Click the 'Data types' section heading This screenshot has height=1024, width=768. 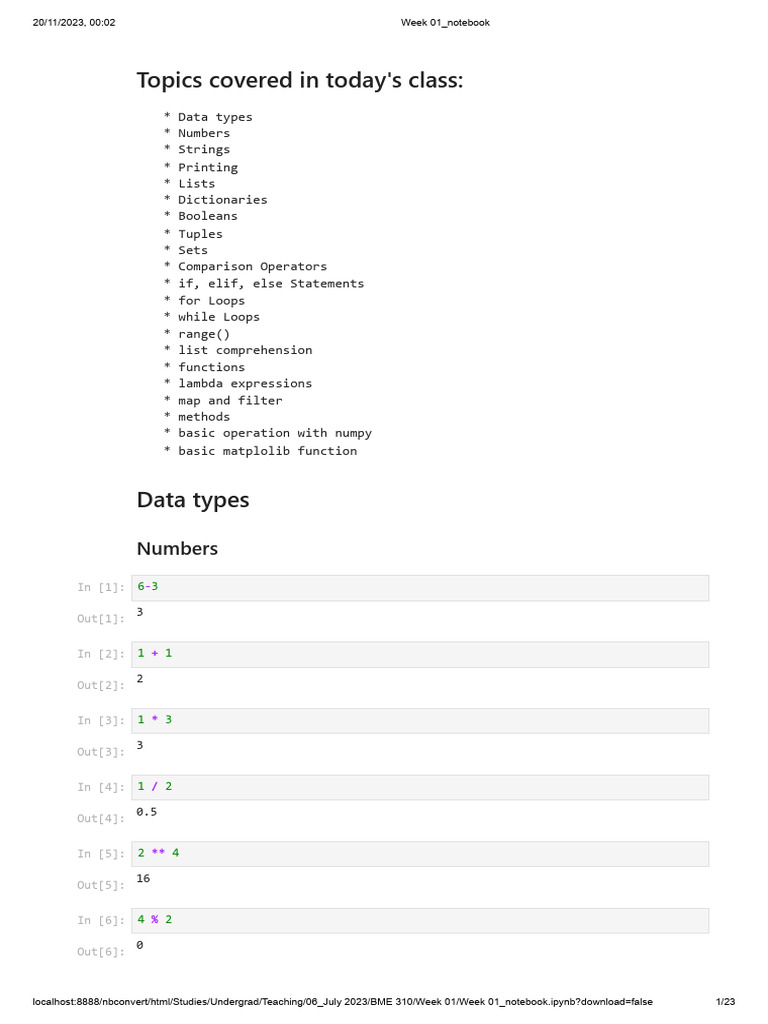coord(193,500)
